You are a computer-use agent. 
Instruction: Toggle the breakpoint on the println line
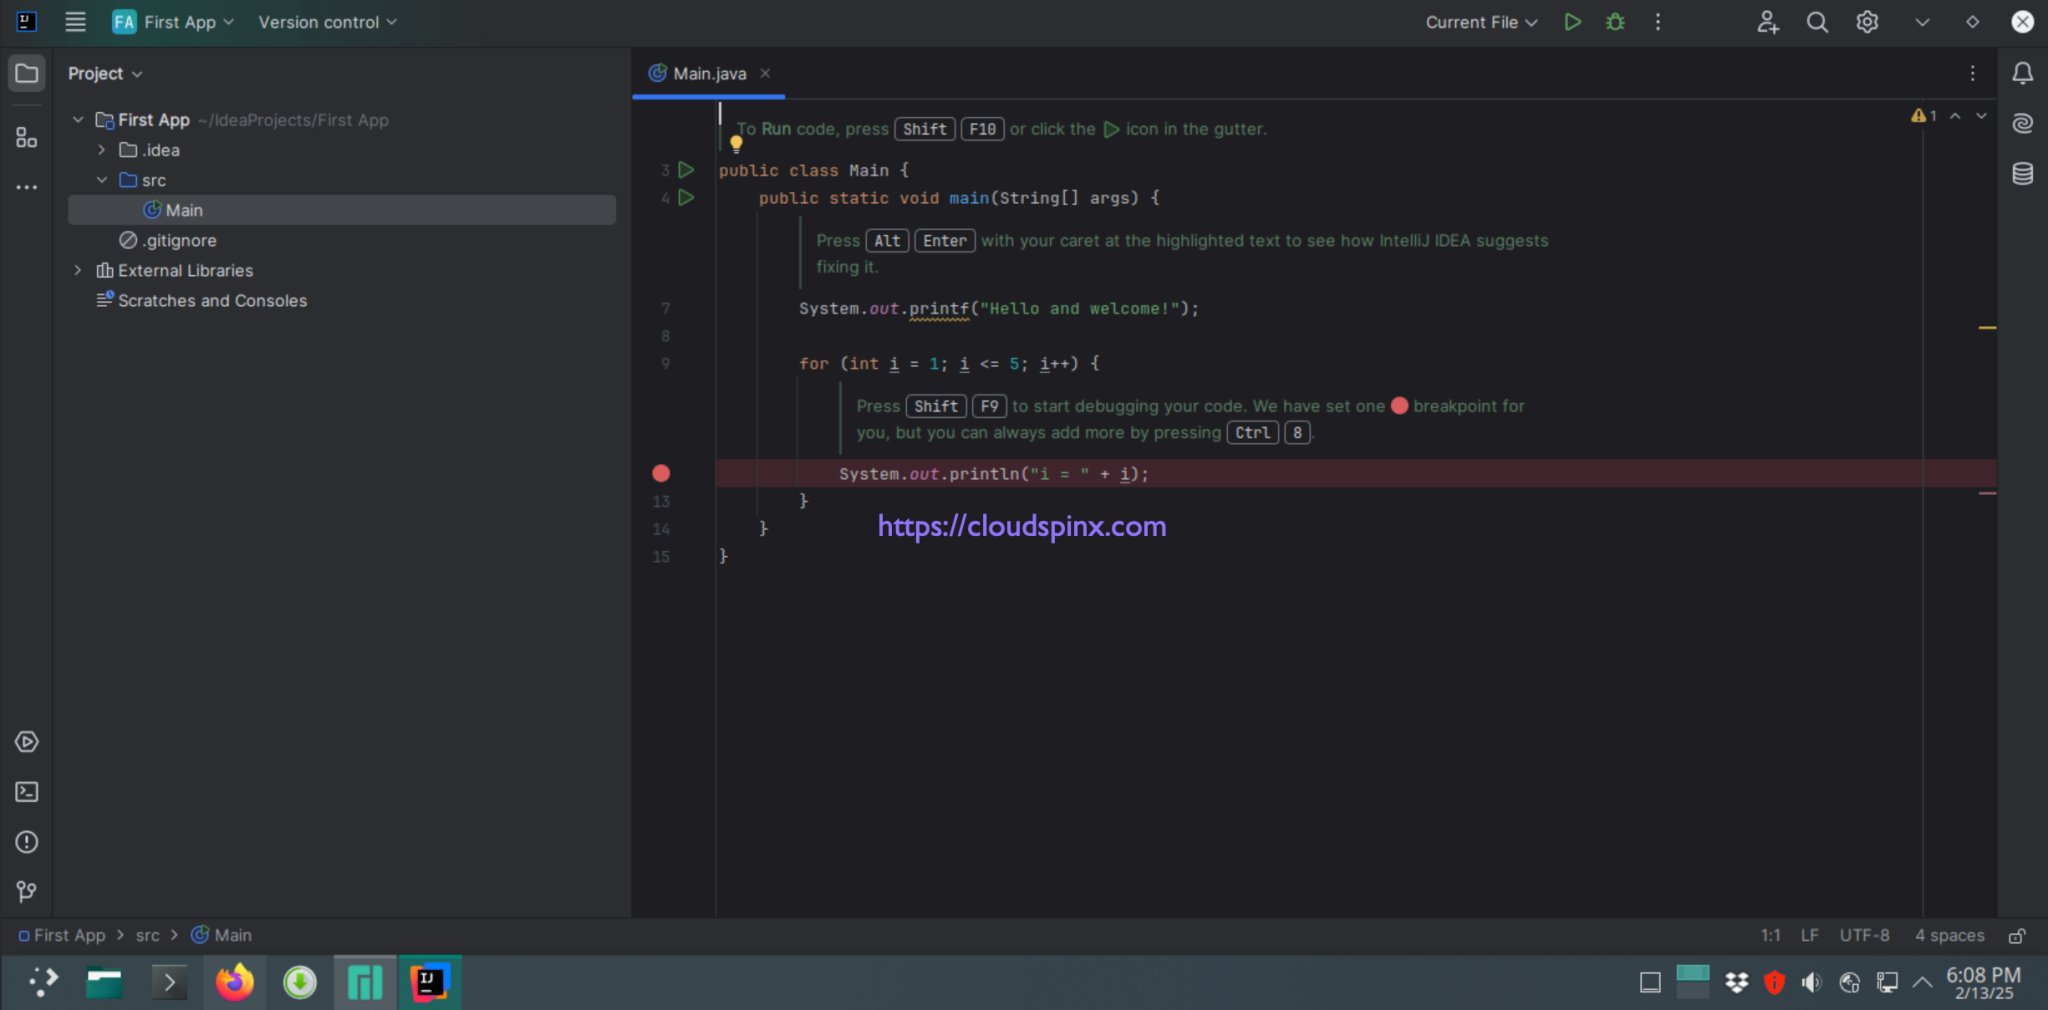[661, 472]
